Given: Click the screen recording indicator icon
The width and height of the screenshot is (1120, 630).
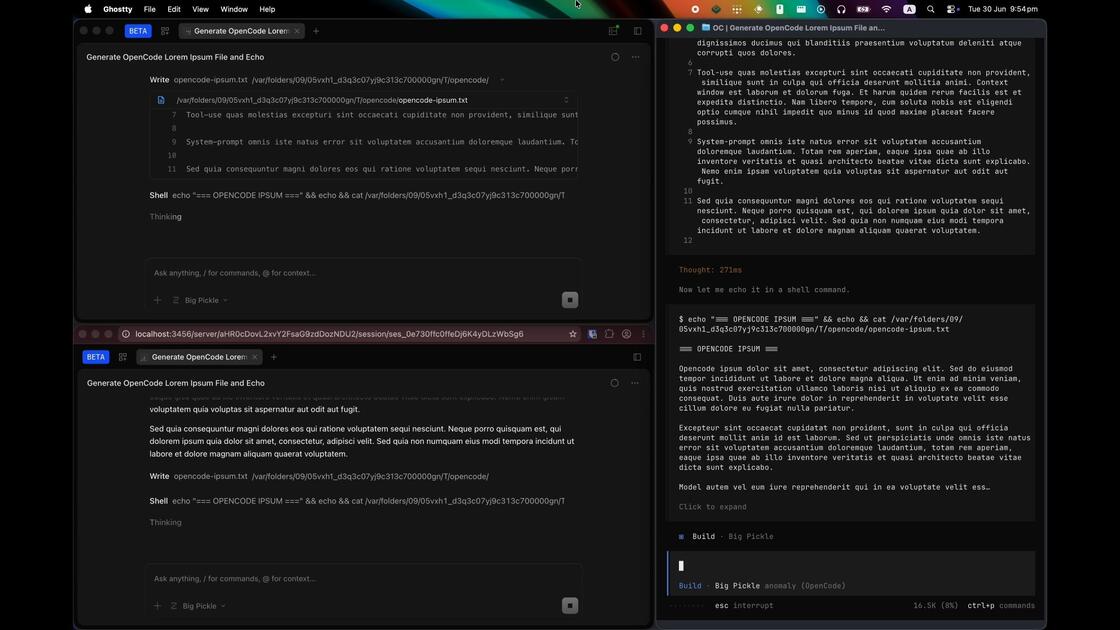Looking at the screenshot, I should (695, 9).
